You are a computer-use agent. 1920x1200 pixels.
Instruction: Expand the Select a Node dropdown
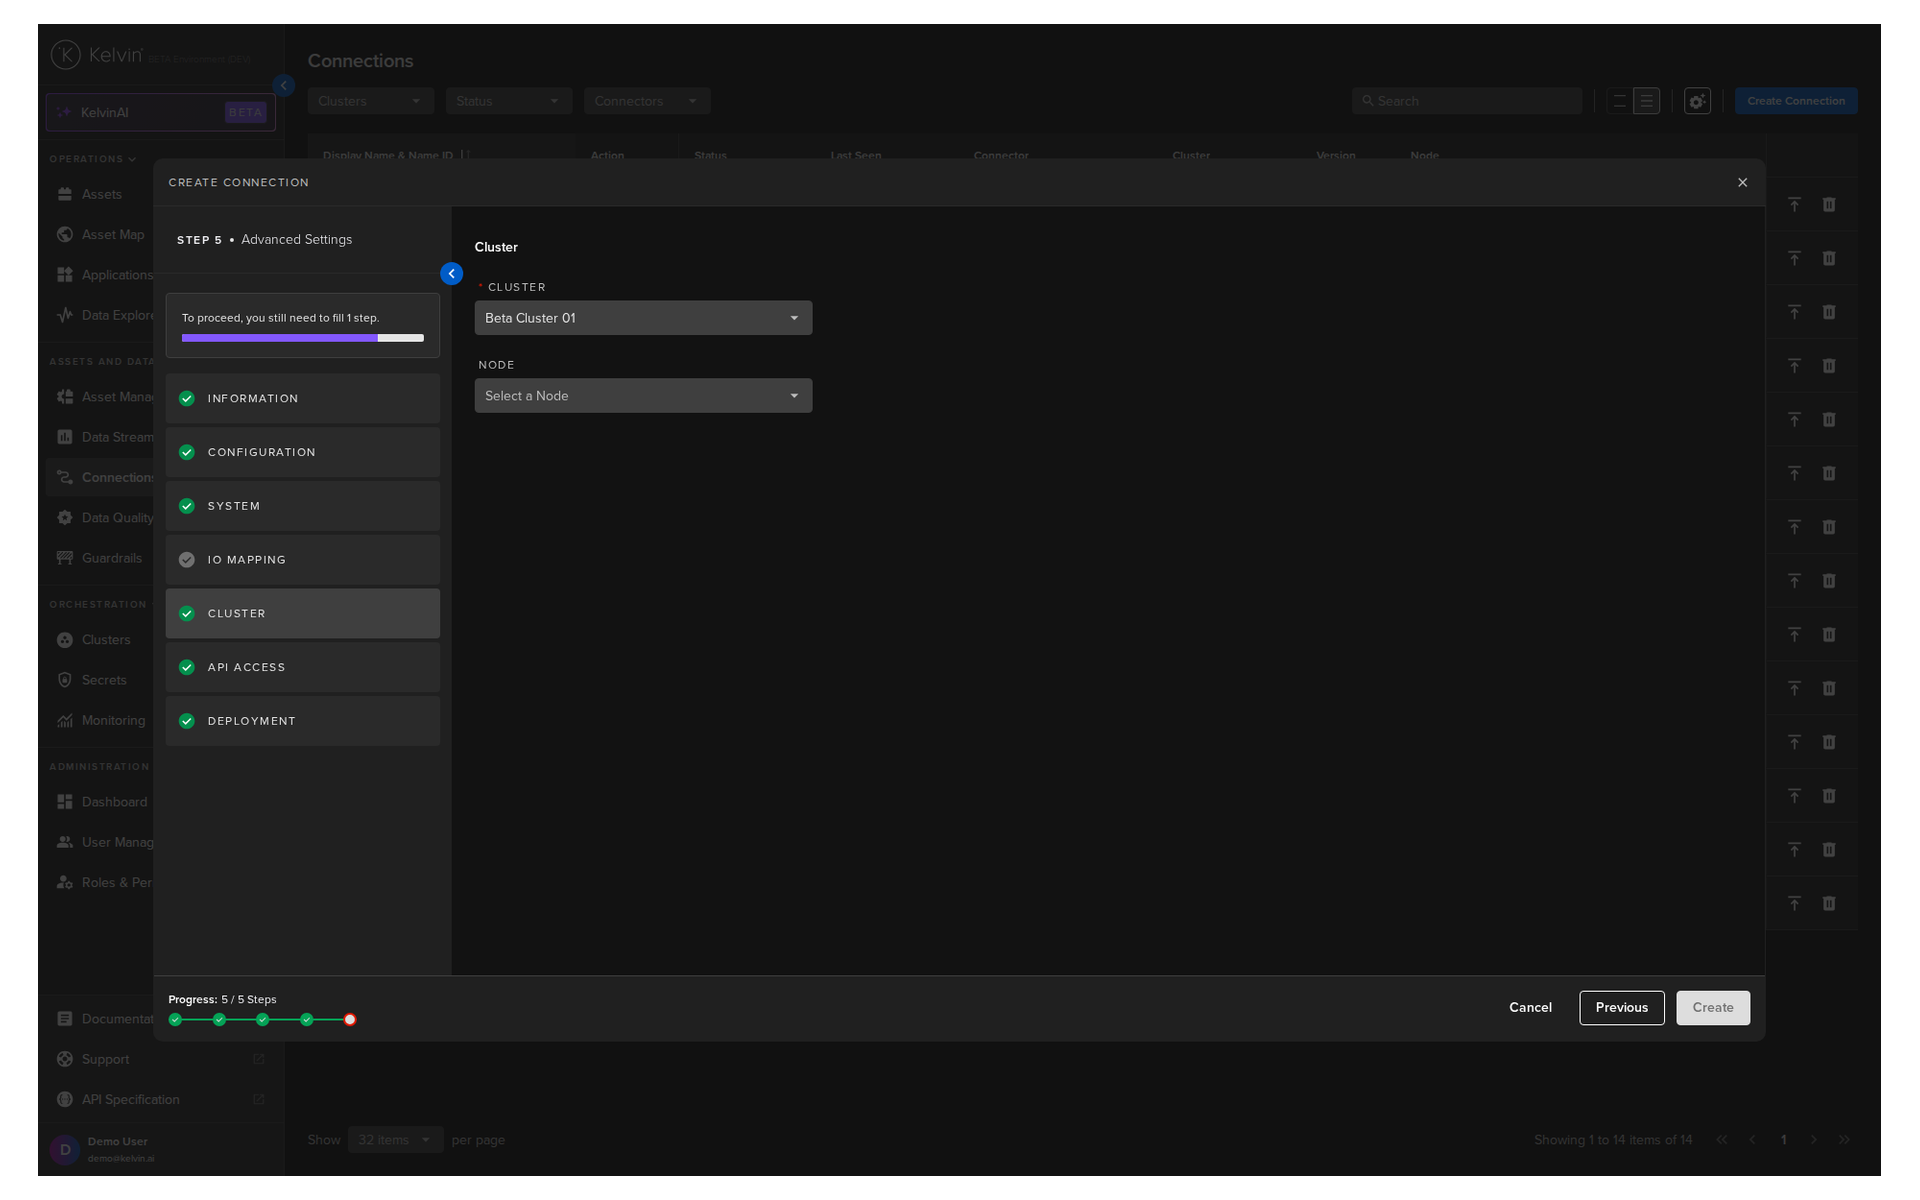point(643,396)
